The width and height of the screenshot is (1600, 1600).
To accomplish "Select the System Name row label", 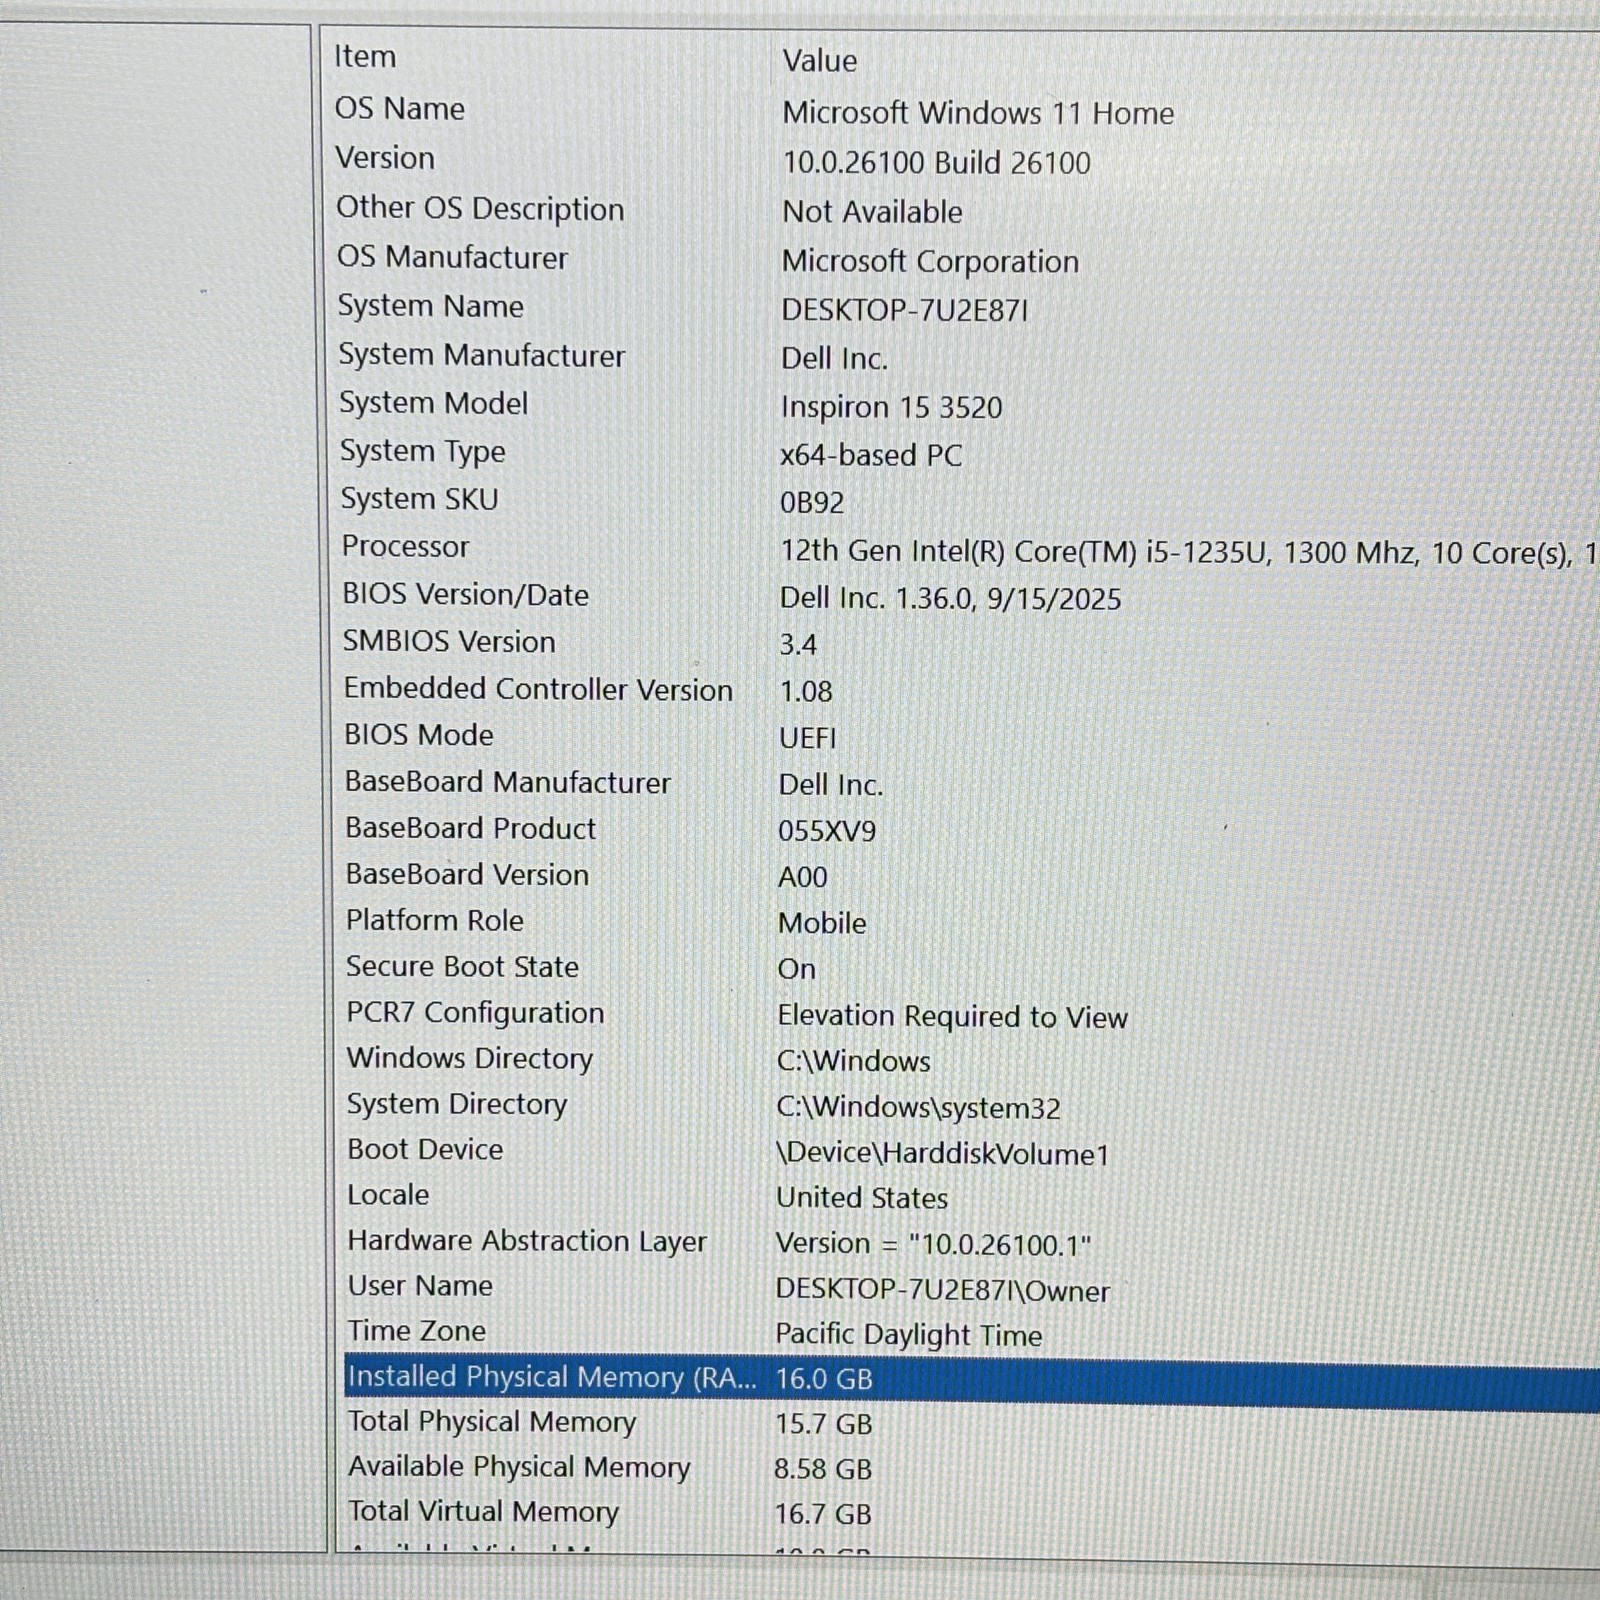I will point(430,306).
